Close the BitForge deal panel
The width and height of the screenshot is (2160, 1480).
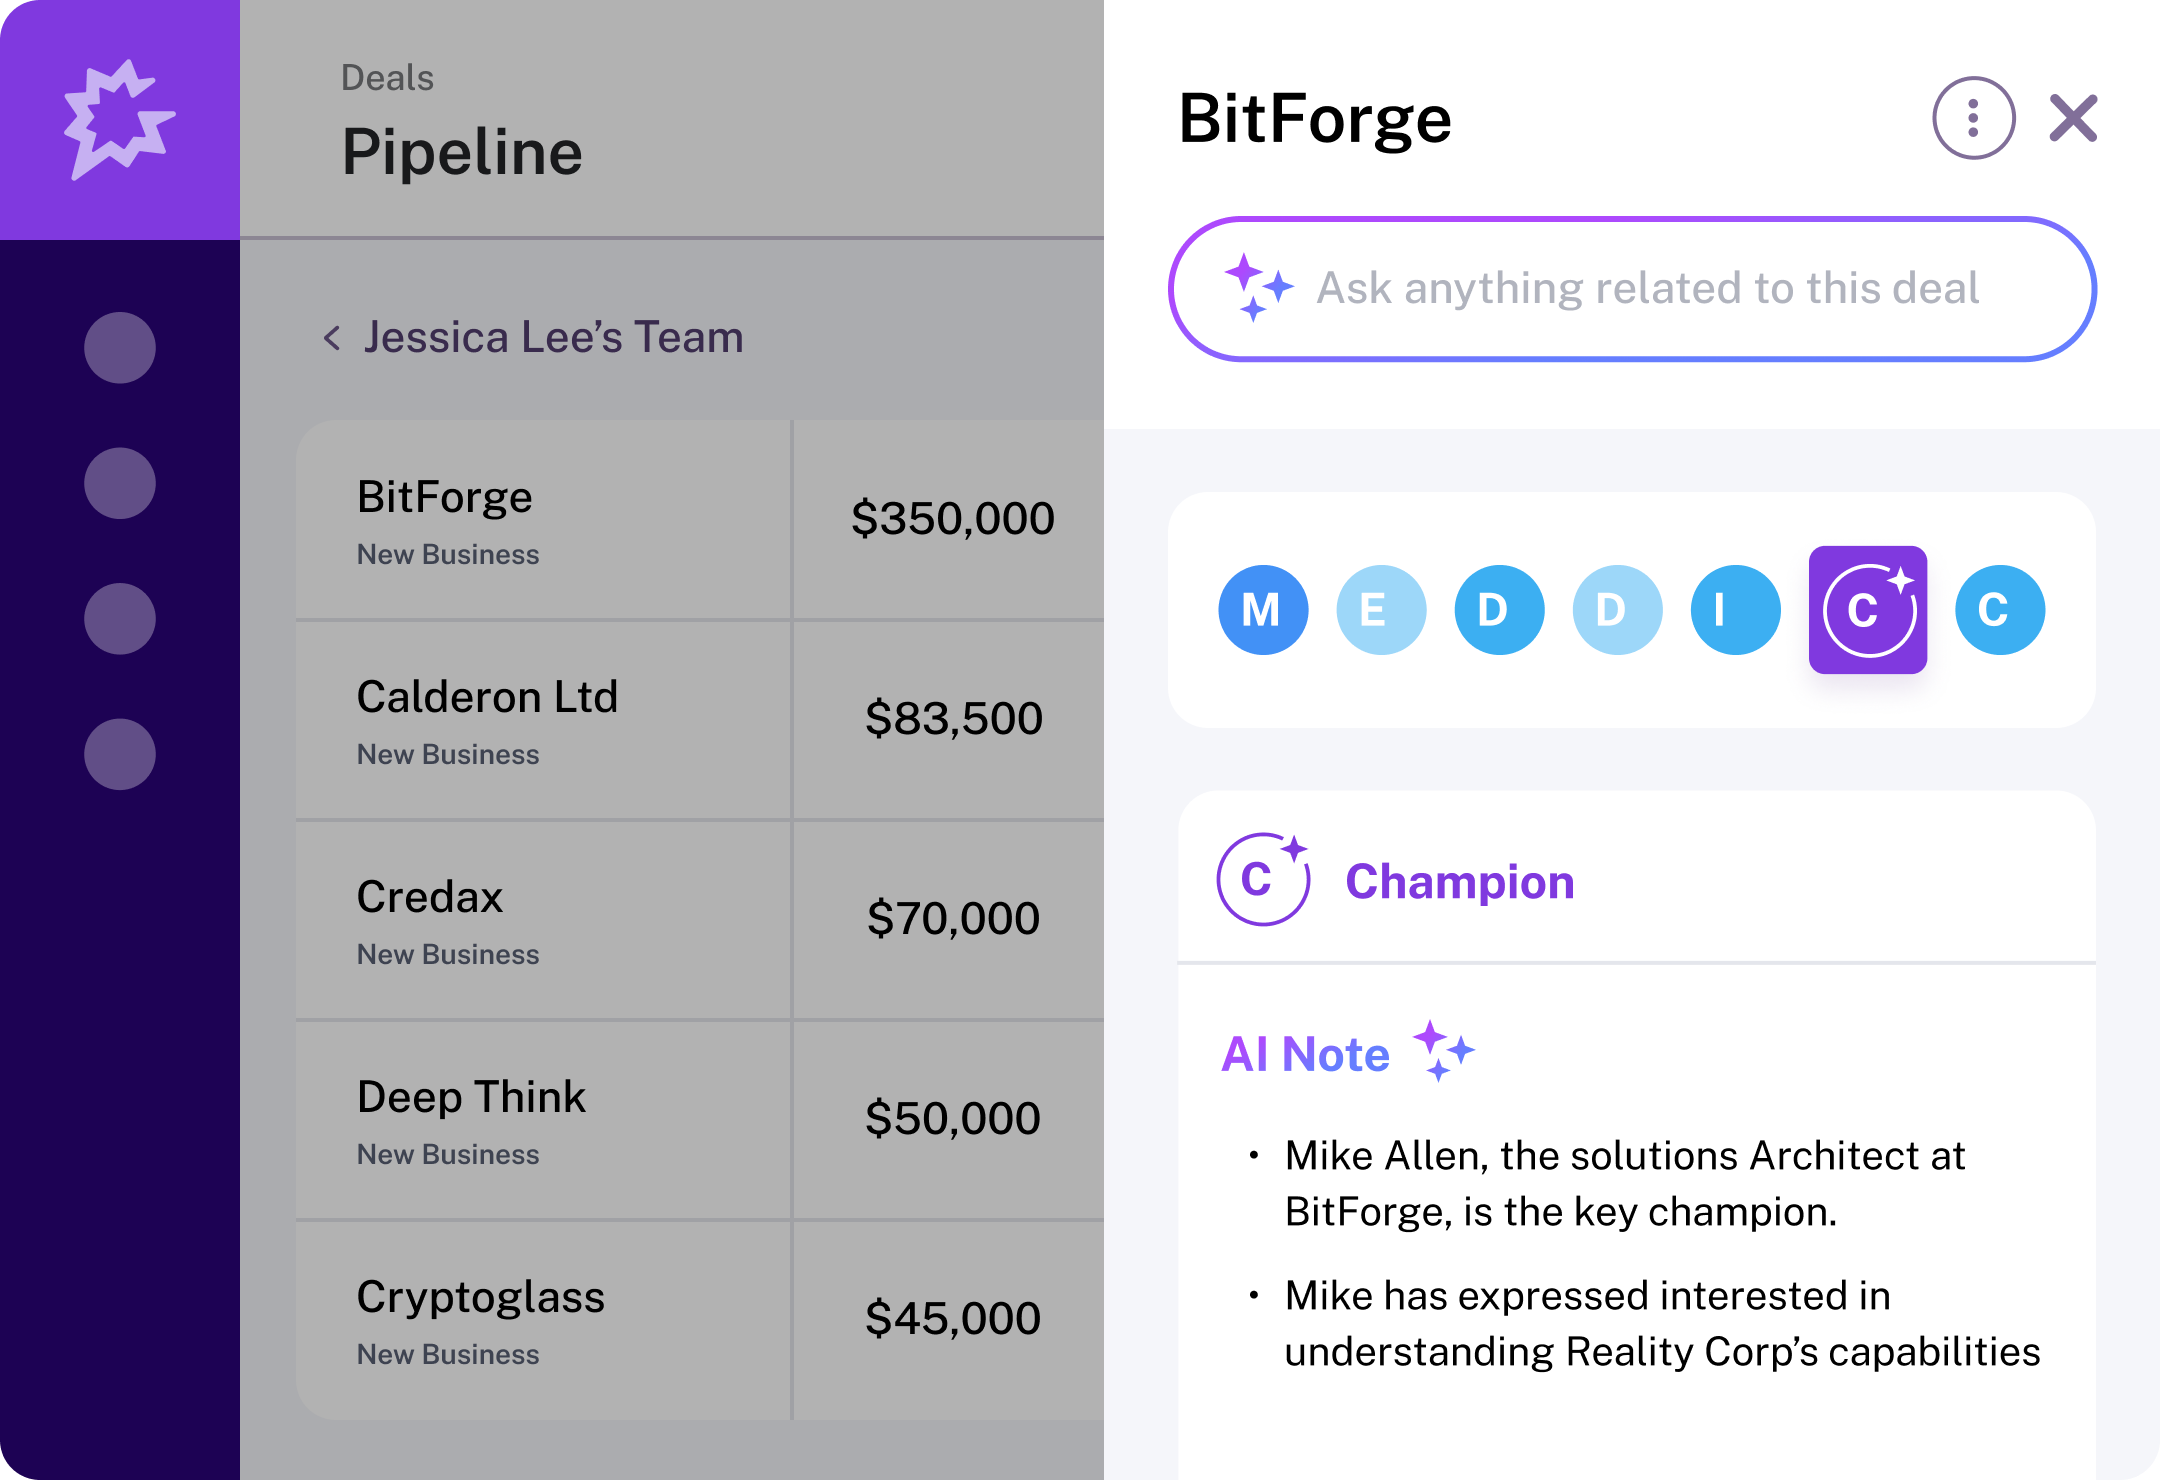pyautogui.click(x=2073, y=118)
